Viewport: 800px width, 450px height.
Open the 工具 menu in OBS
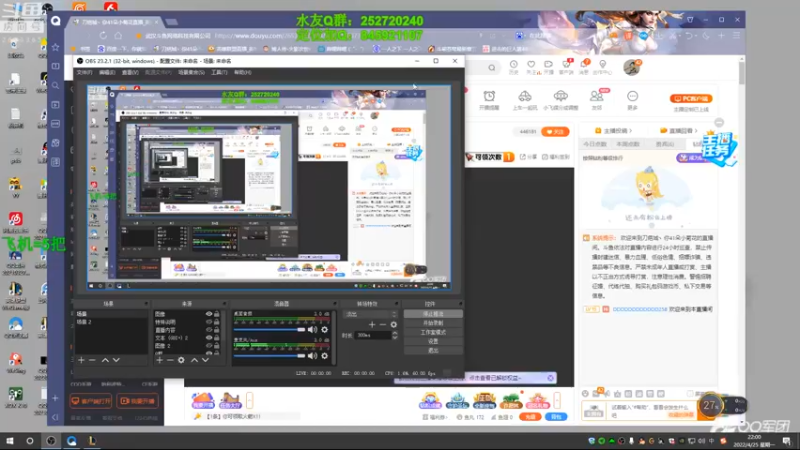click(x=219, y=73)
